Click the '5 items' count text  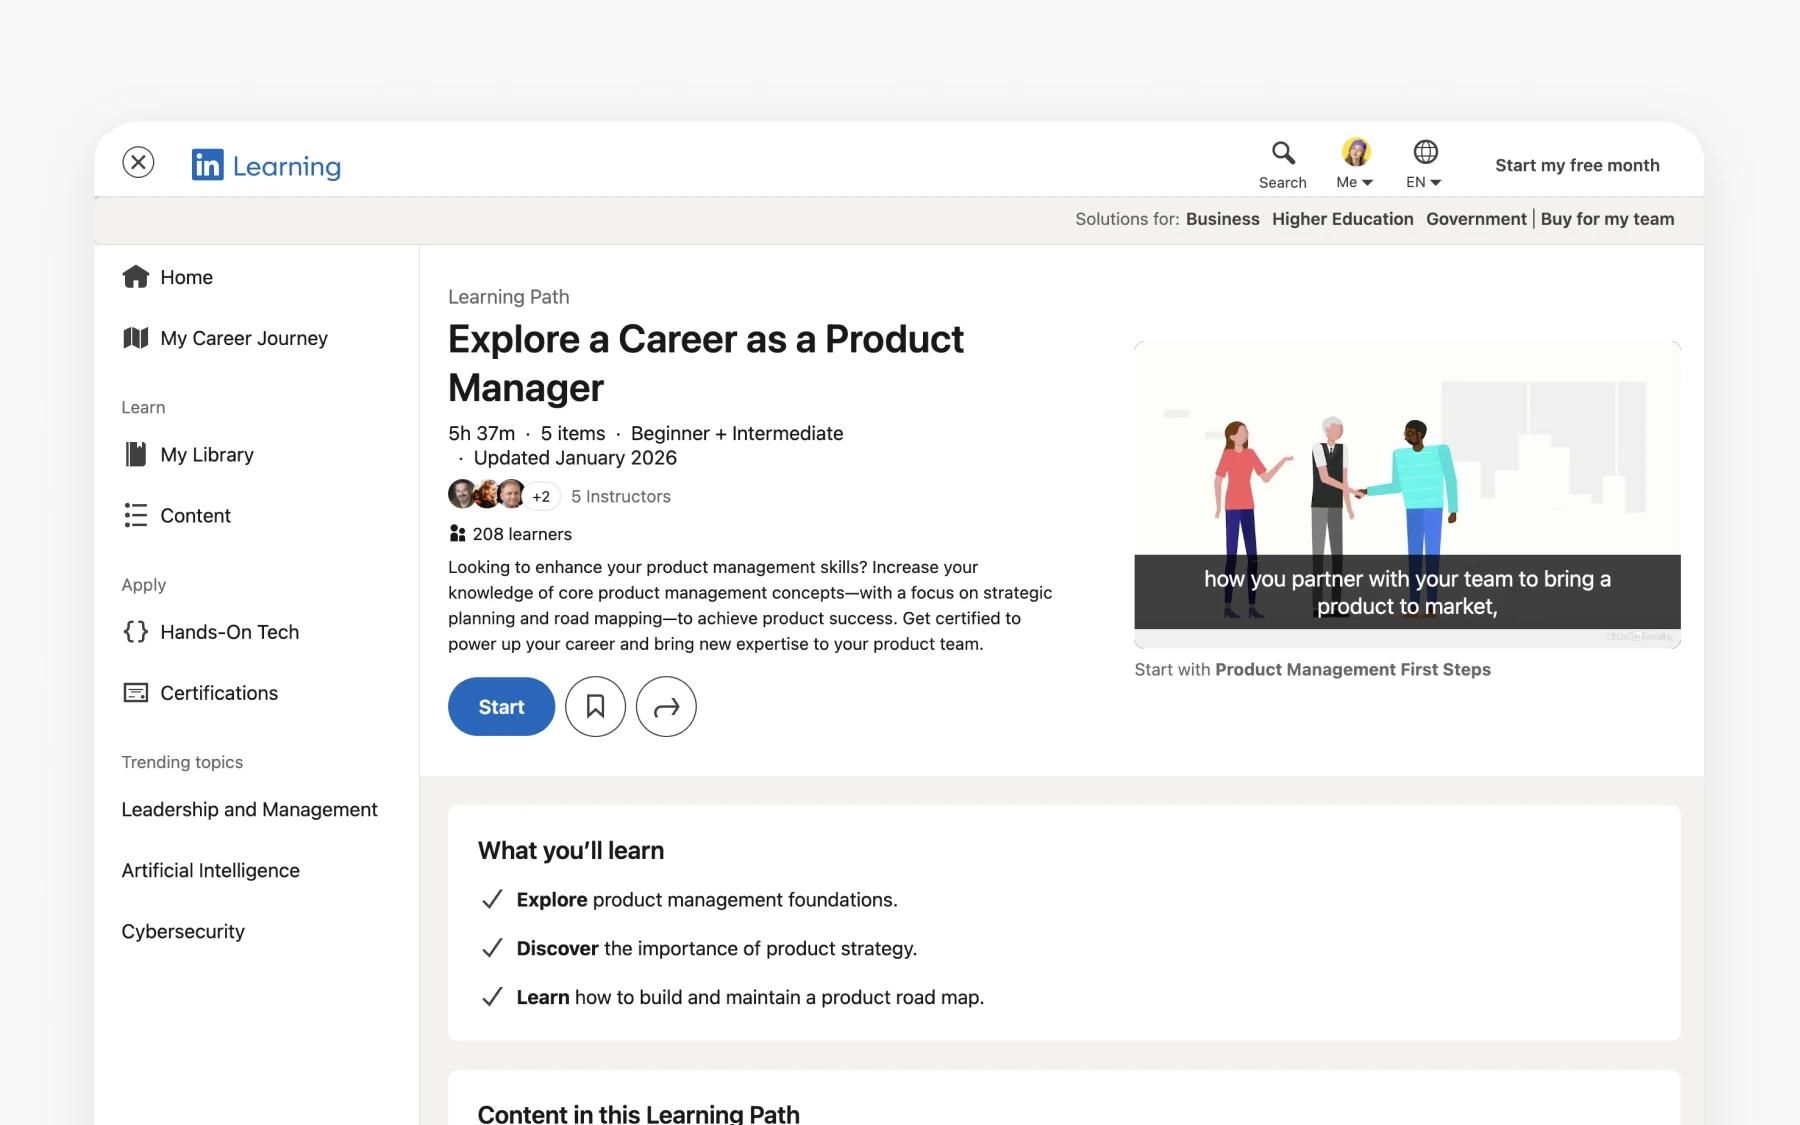(x=573, y=433)
